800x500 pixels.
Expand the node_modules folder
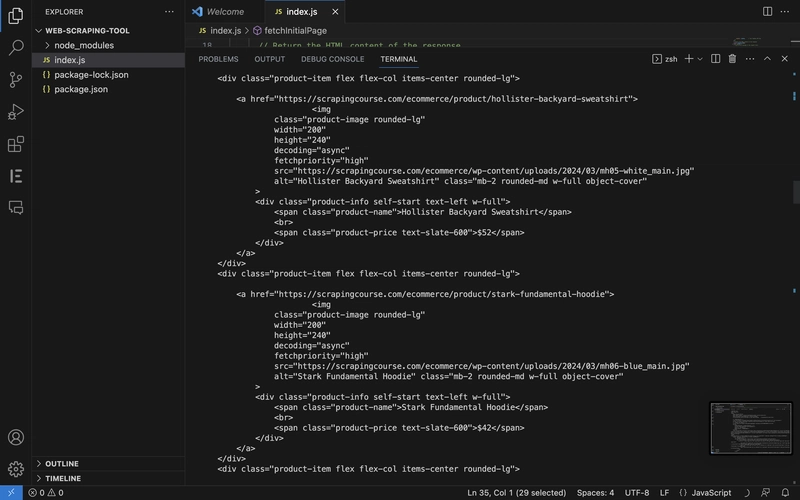(83, 46)
